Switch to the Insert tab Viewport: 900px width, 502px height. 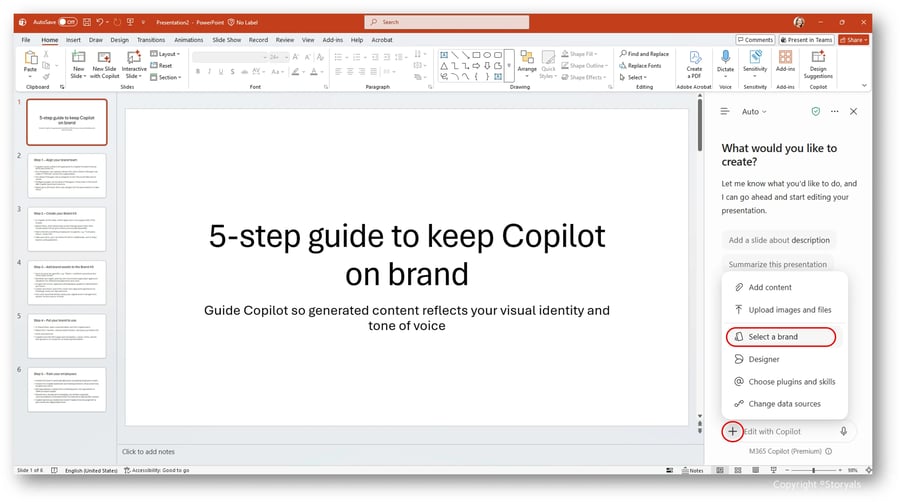(73, 40)
